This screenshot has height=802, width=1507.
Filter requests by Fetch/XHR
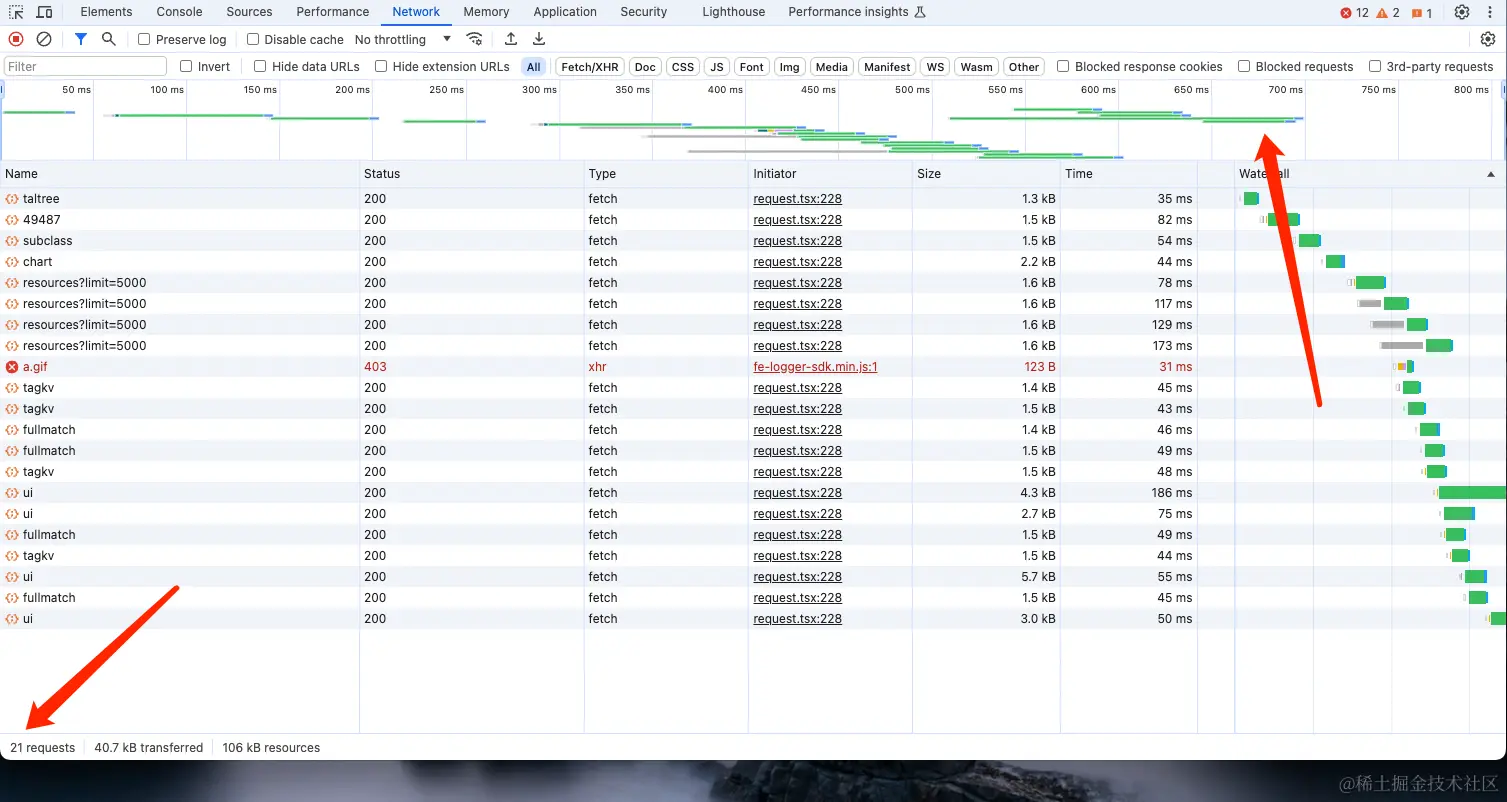[590, 67]
